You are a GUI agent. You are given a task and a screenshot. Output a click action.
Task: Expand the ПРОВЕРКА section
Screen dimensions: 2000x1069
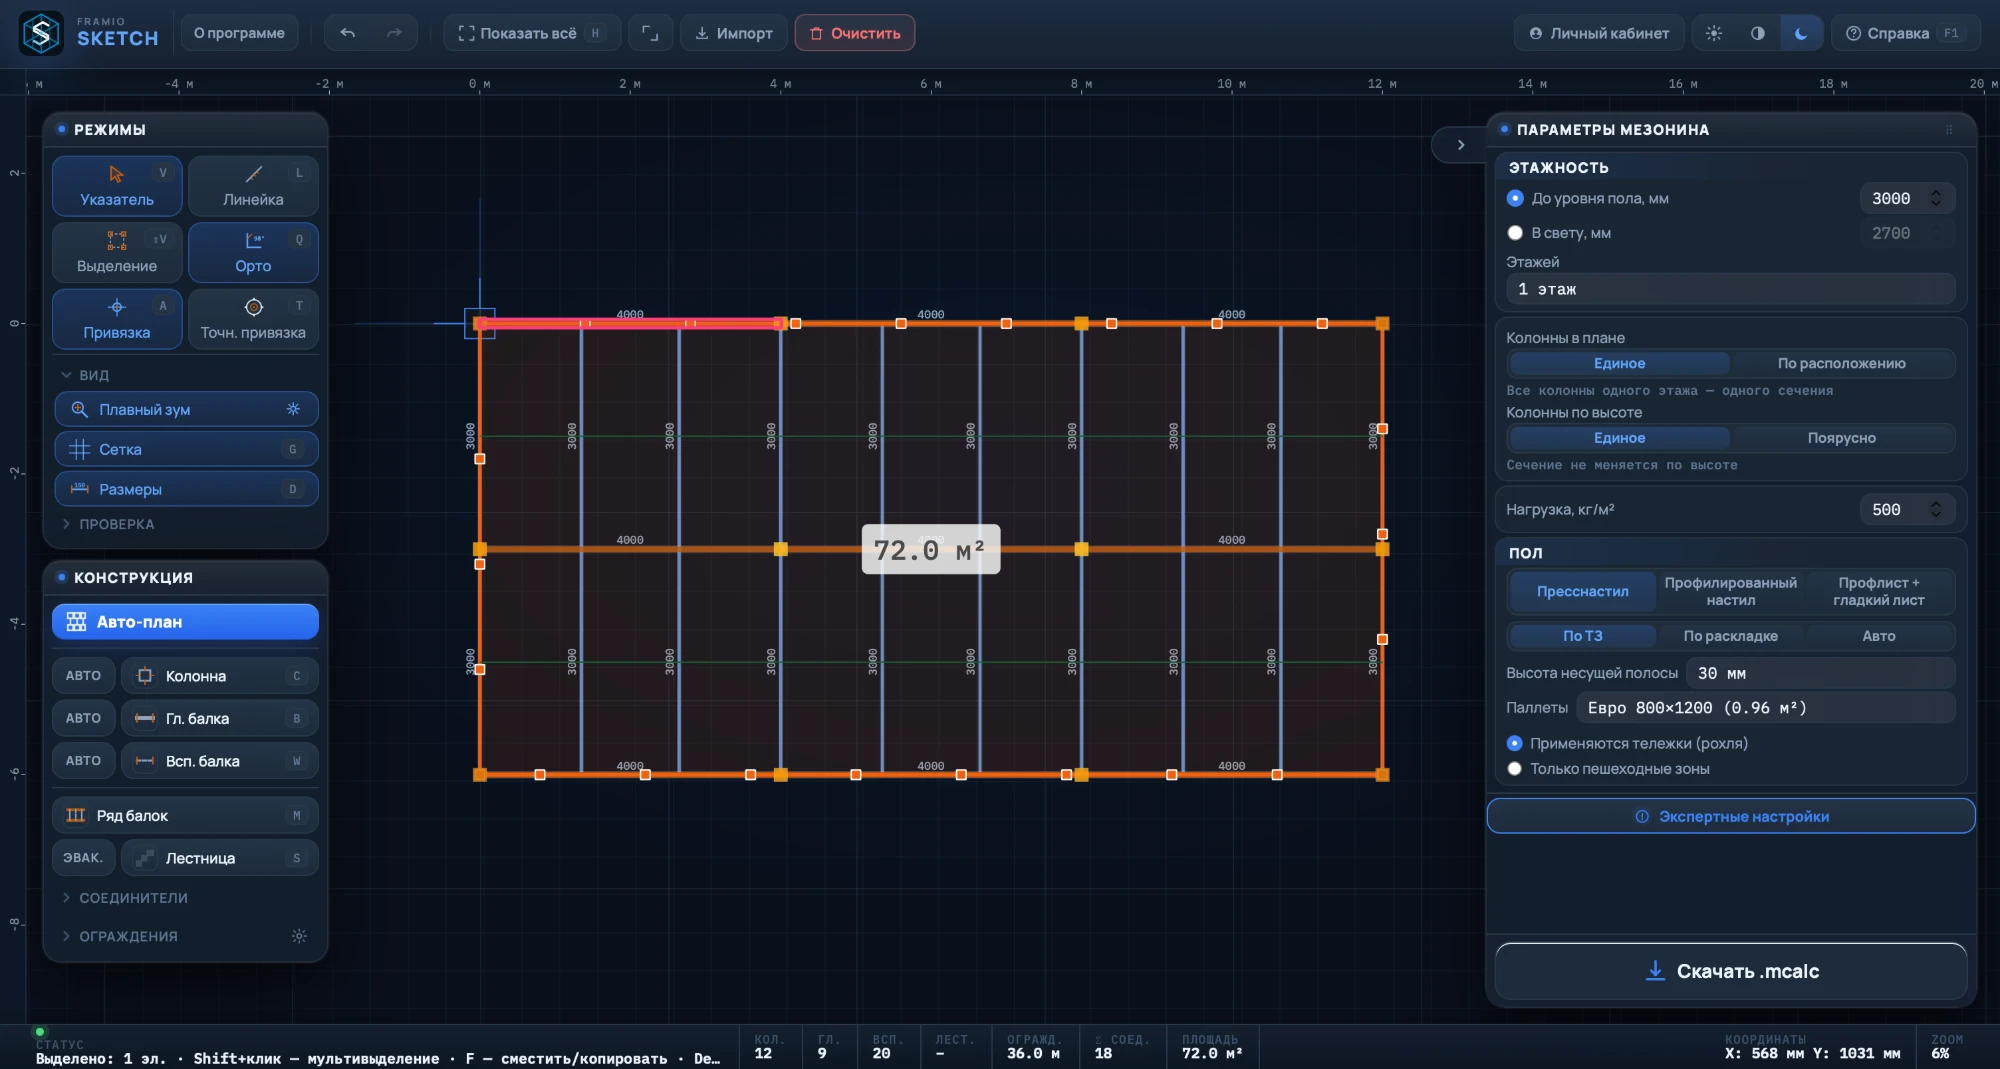pos(108,524)
